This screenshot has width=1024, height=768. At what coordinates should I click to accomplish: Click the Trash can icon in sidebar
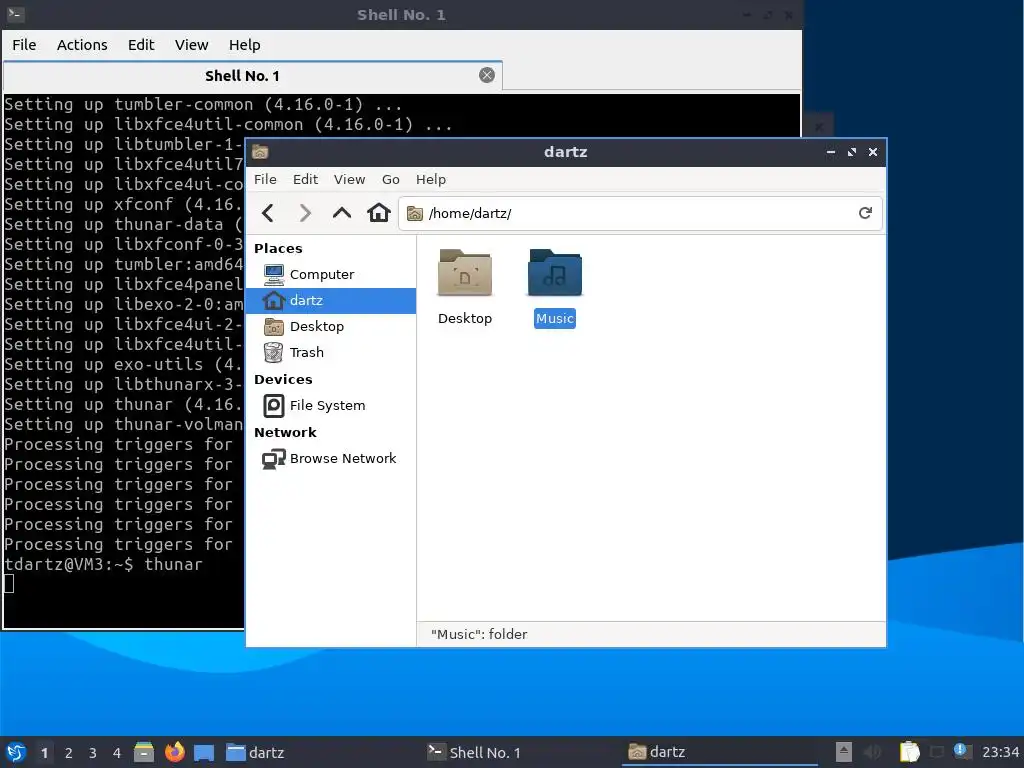(x=274, y=353)
